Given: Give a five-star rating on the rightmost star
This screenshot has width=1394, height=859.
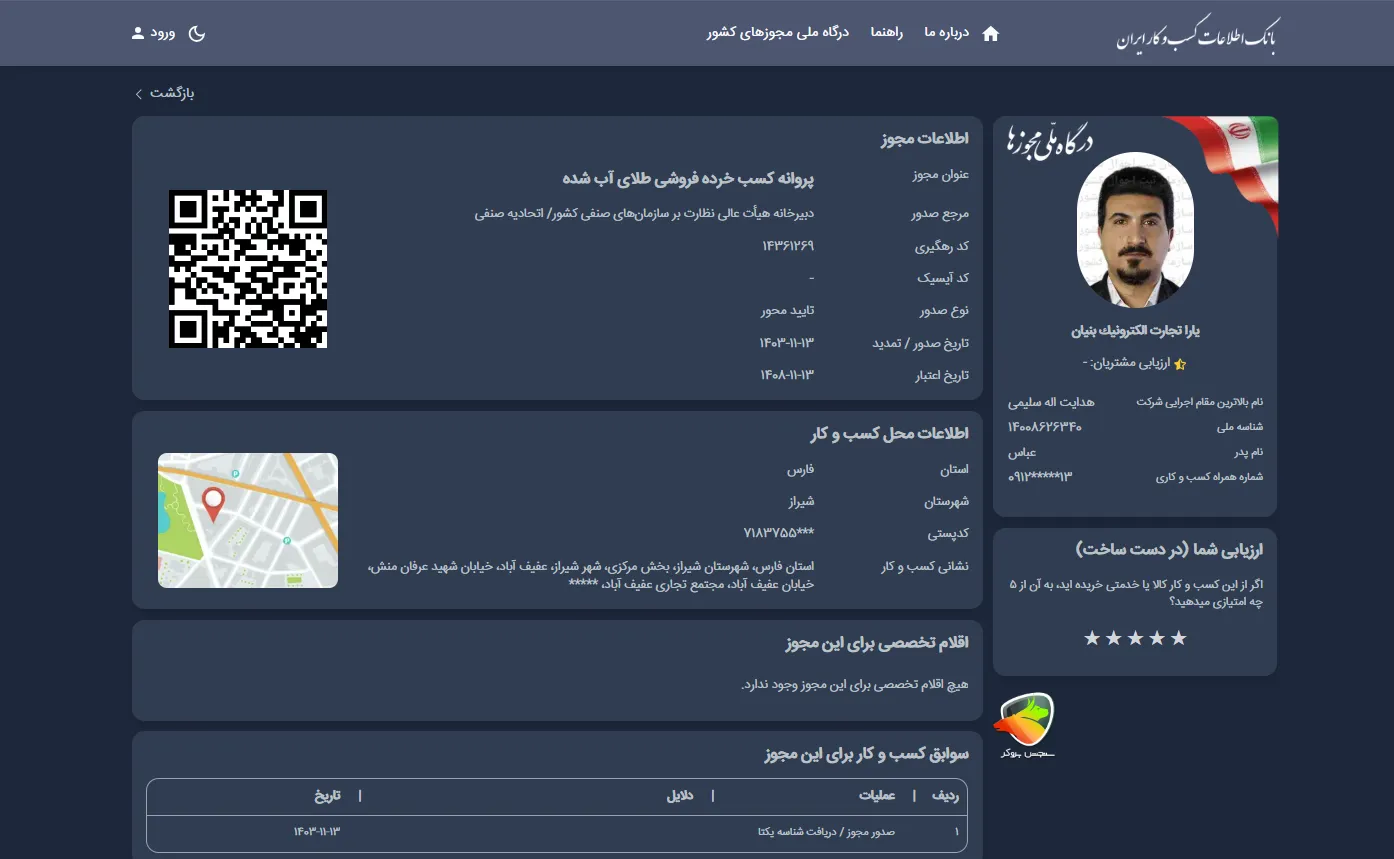Looking at the screenshot, I should point(1177,637).
